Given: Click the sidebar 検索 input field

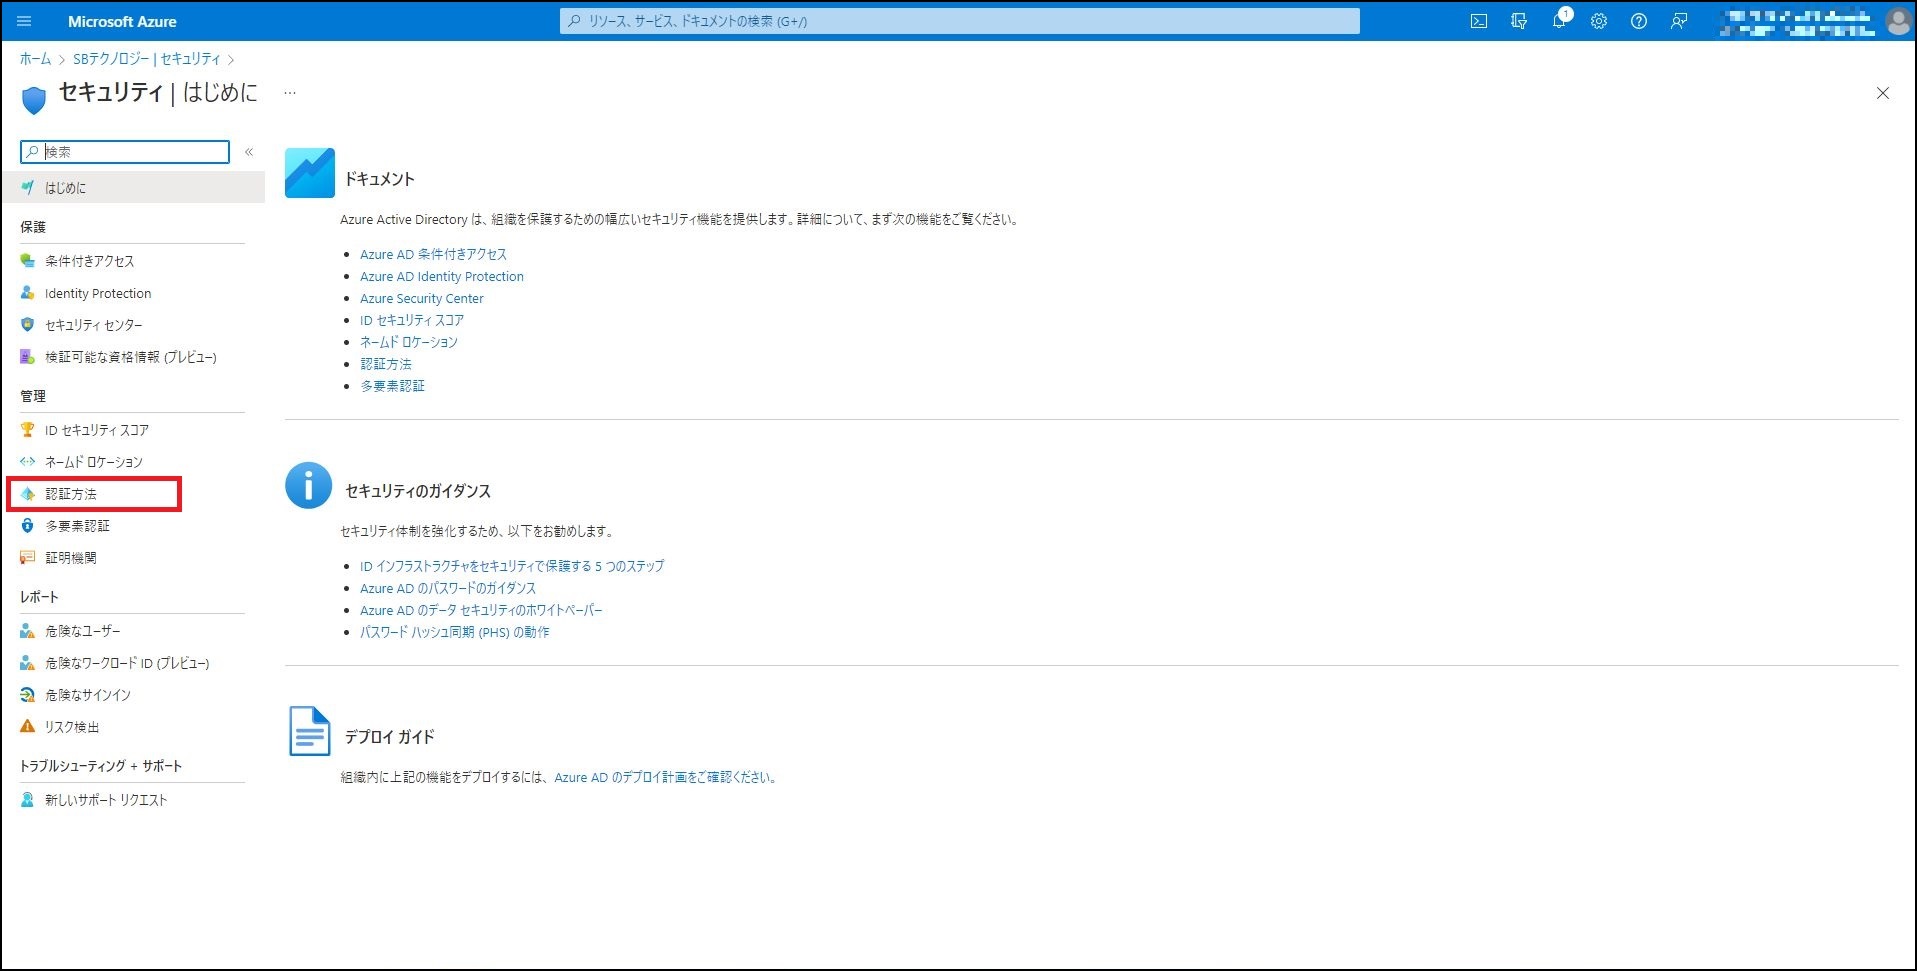Looking at the screenshot, I should click(125, 152).
